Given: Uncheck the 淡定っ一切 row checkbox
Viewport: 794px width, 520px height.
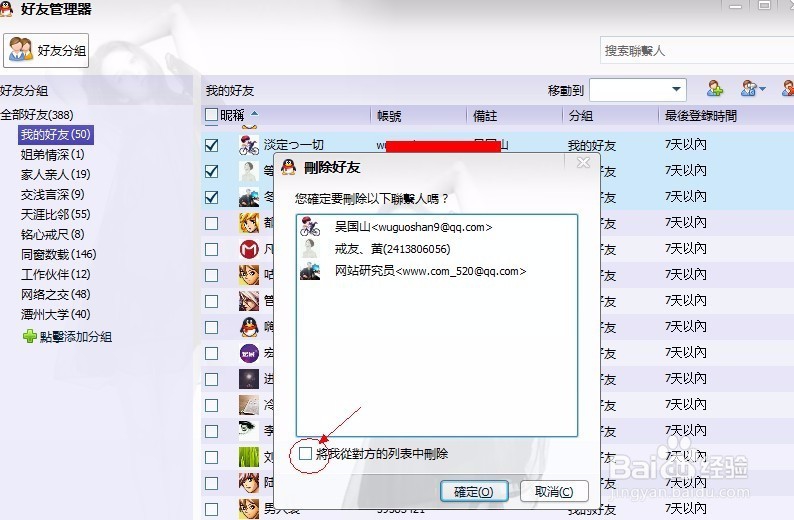Looking at the screenshot, I should pyautogui.click(x=212, y=145).
